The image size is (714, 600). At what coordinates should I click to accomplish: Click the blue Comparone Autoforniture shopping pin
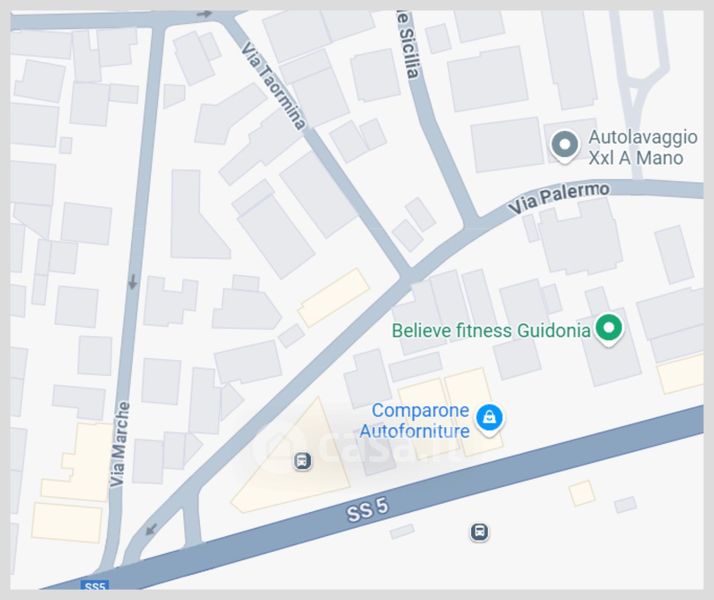(x=489, y=420)
